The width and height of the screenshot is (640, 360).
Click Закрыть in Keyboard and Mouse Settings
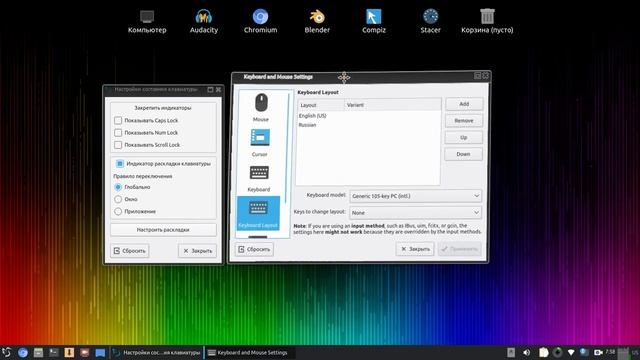pos(415,249)
